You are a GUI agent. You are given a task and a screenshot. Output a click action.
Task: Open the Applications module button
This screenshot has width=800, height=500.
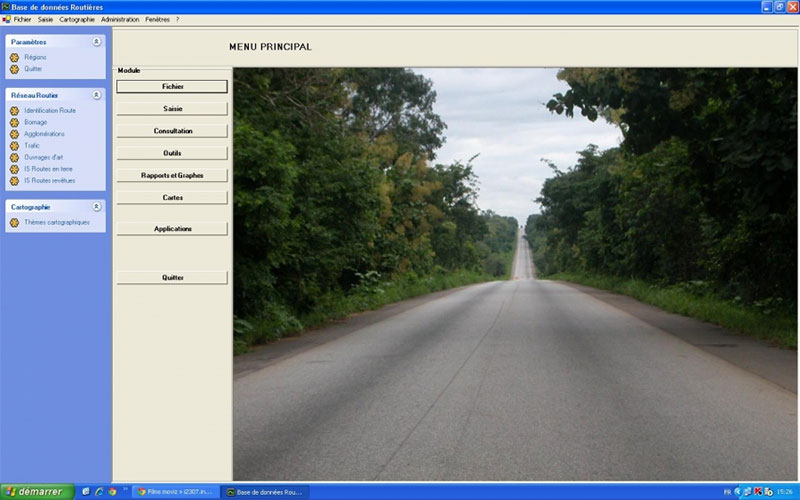click(x=172, y=229)
